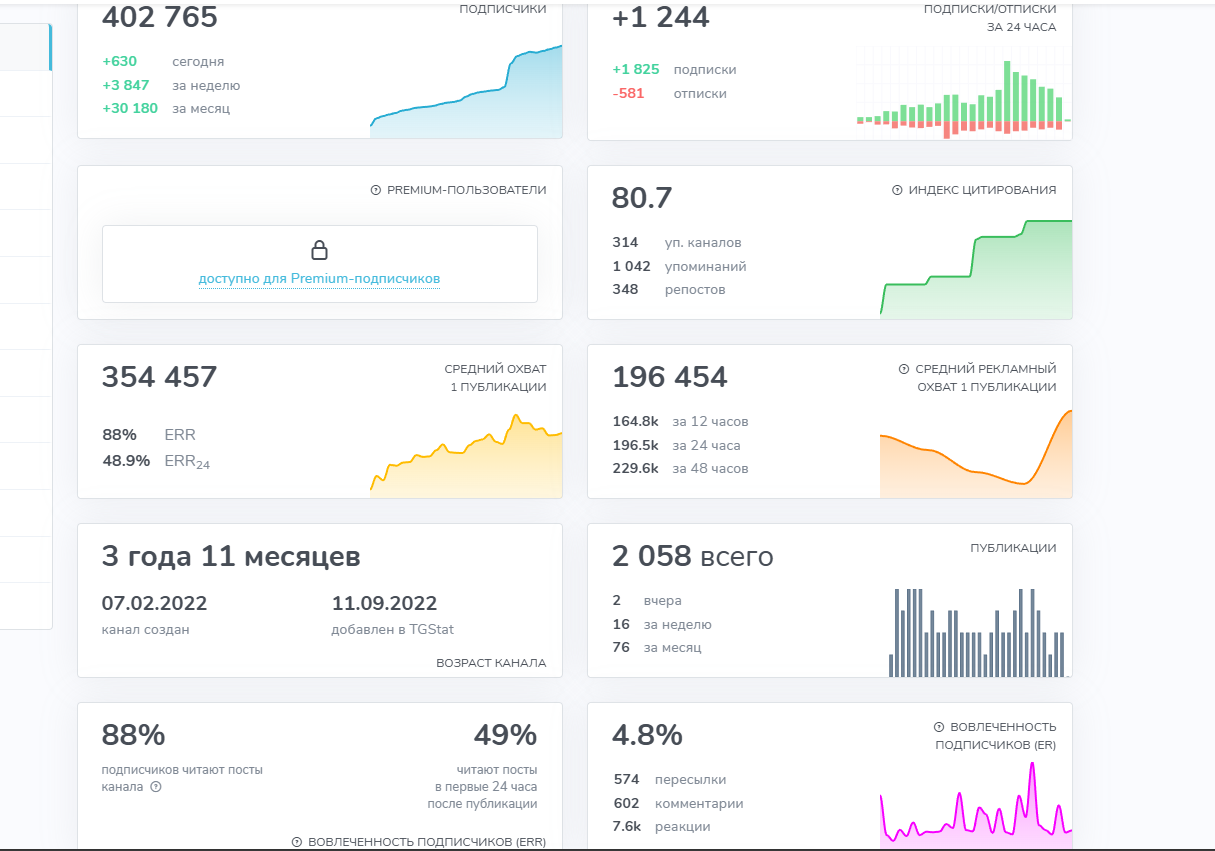Click help icon next to PREMIUM-ПОЛЬЗОВАТЕЛИ
The width and height of the screenshot is (1215, 851).
[376, 190]
